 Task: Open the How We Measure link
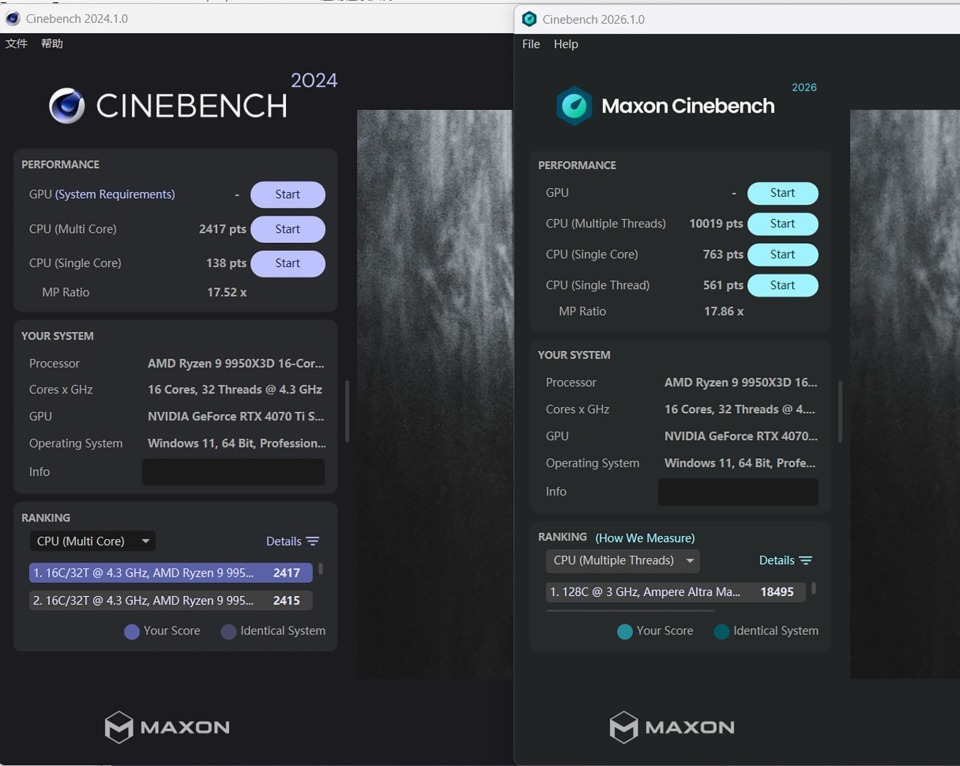coord(645,538)
